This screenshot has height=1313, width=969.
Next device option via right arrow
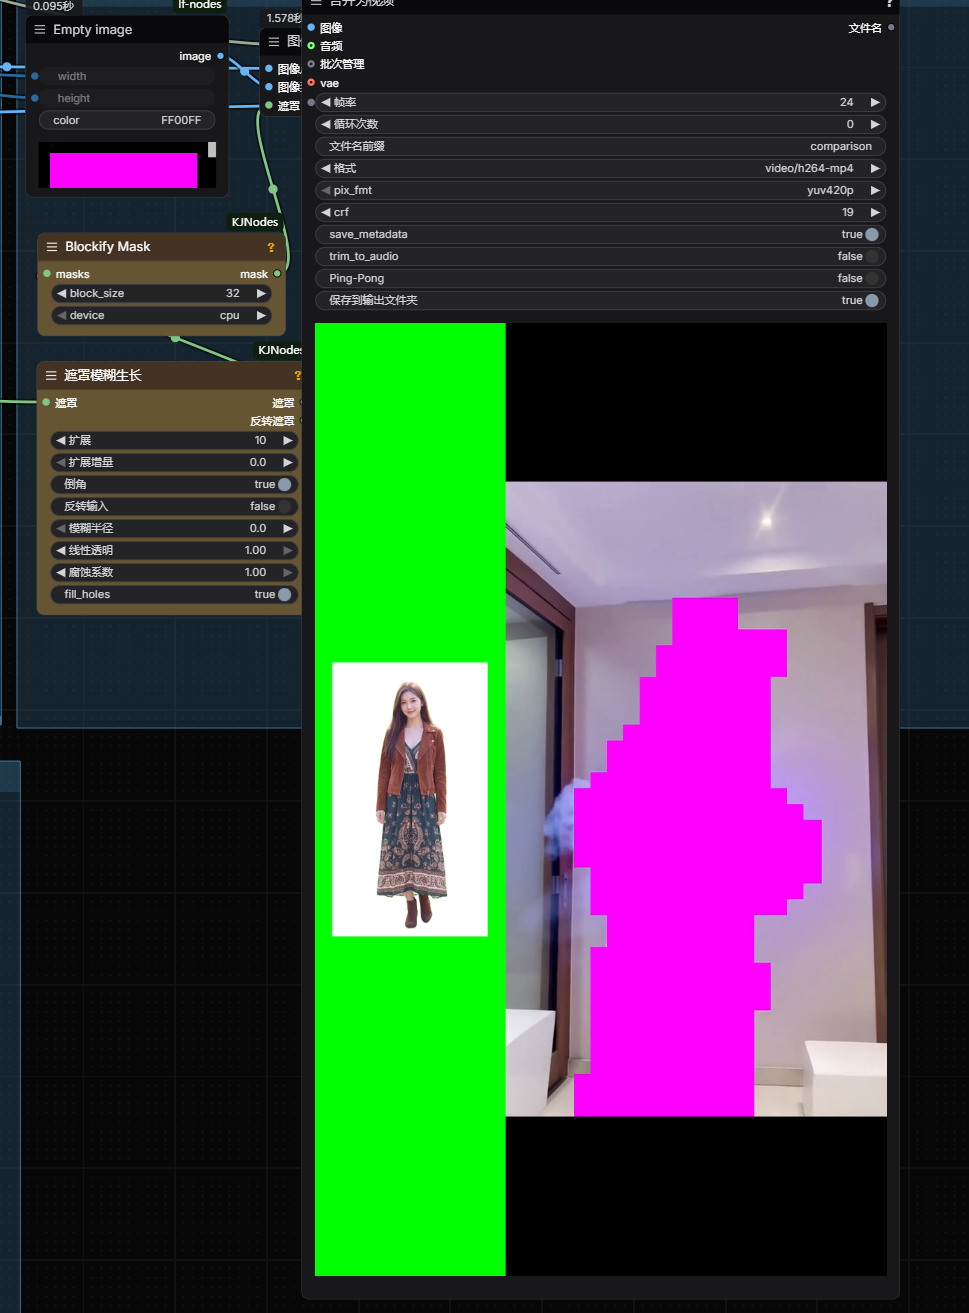click(x=261, y=315)
